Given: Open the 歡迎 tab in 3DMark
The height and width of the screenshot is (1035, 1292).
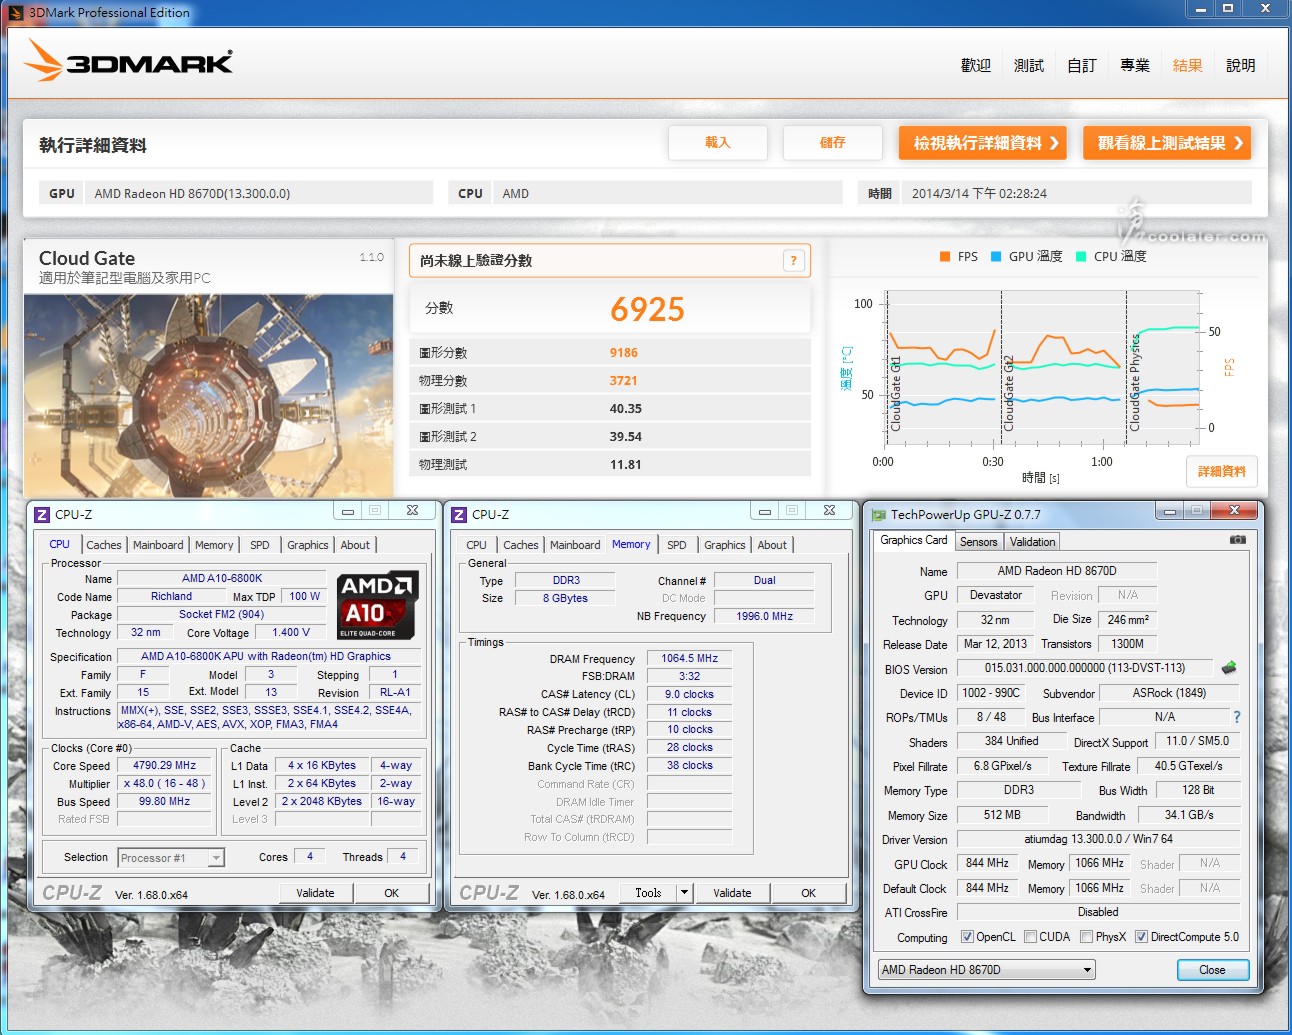Looking at the screenshot, I should pos(976,65).
